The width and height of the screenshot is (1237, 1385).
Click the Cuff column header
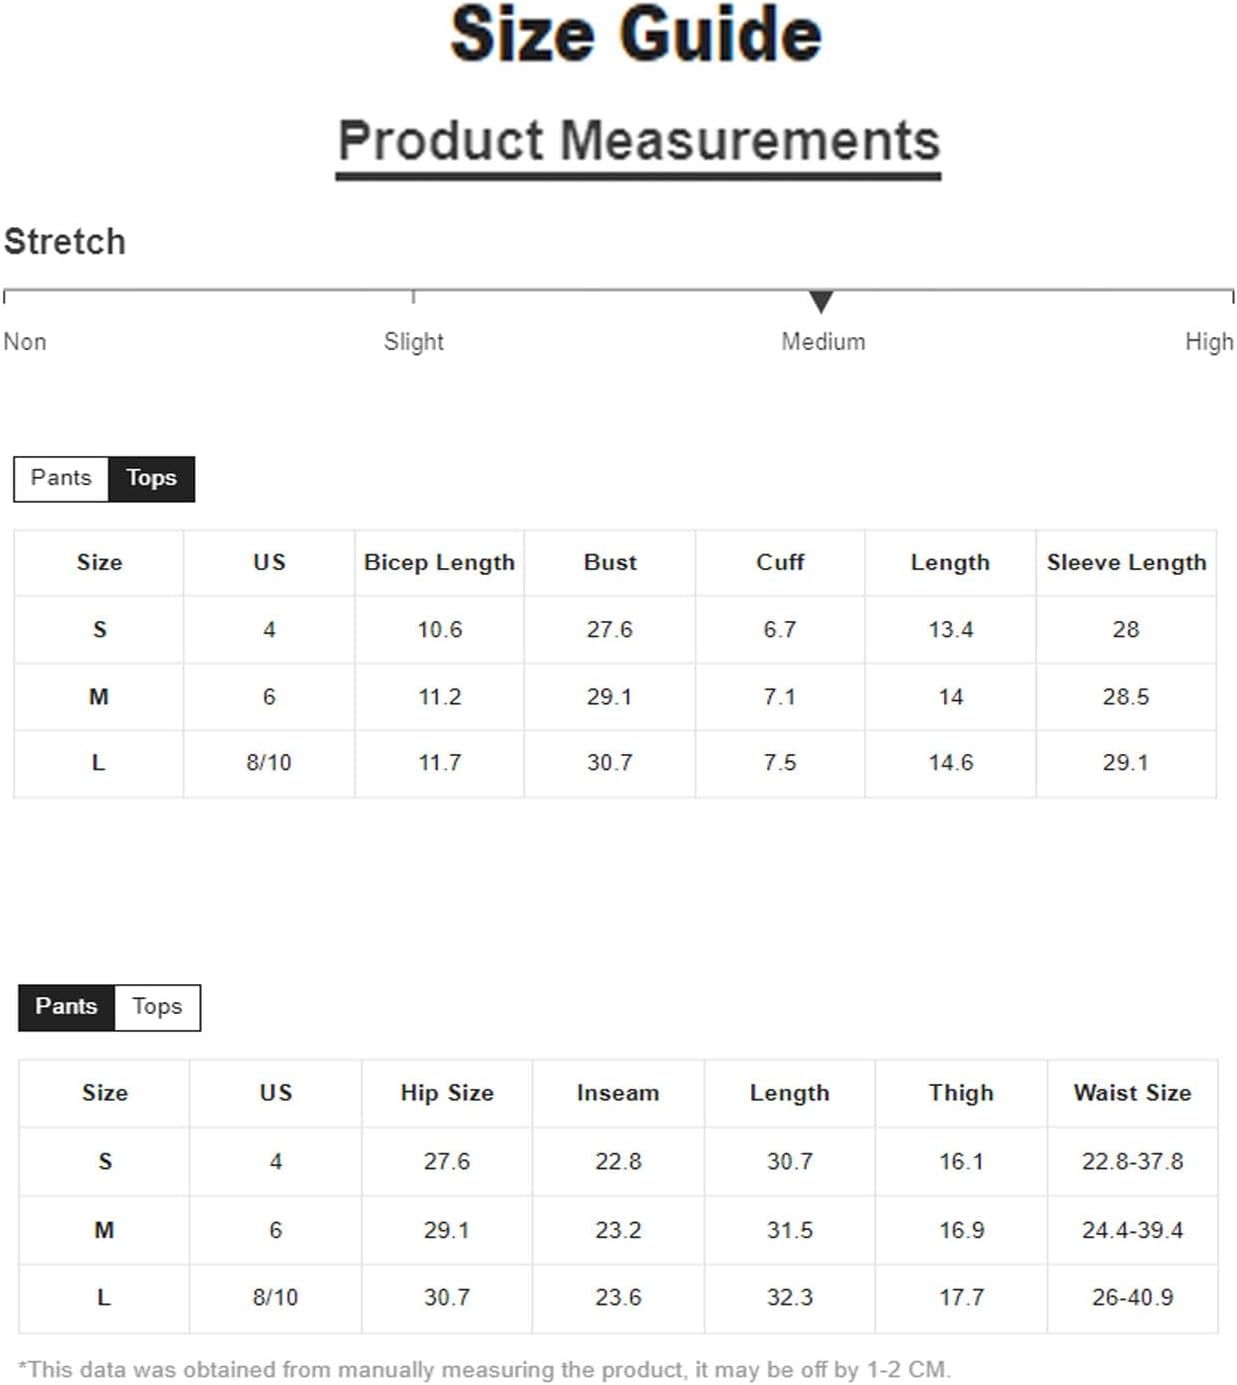coord(780,563)
